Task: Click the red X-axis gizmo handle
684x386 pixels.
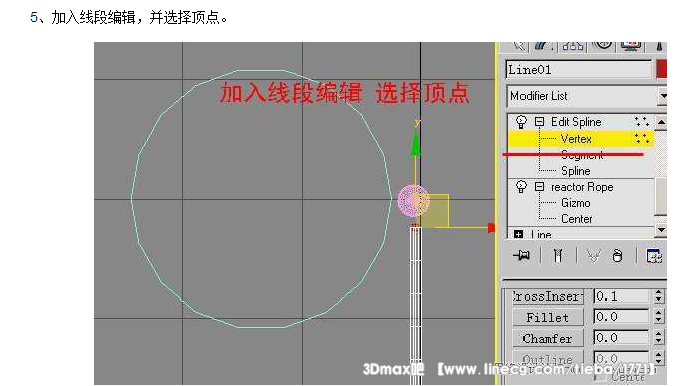Action: click(491, 228)
